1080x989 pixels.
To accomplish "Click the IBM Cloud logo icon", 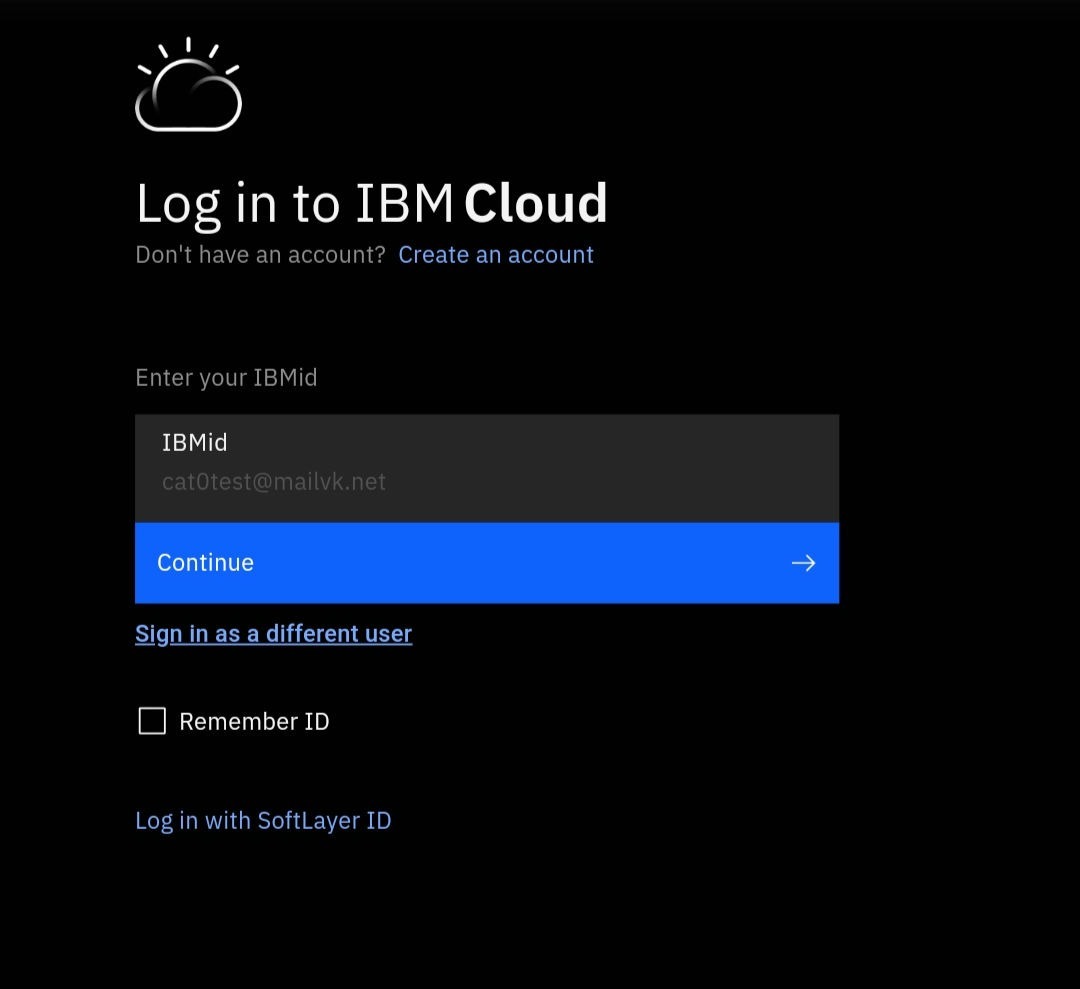I will [x=188, y=96].
